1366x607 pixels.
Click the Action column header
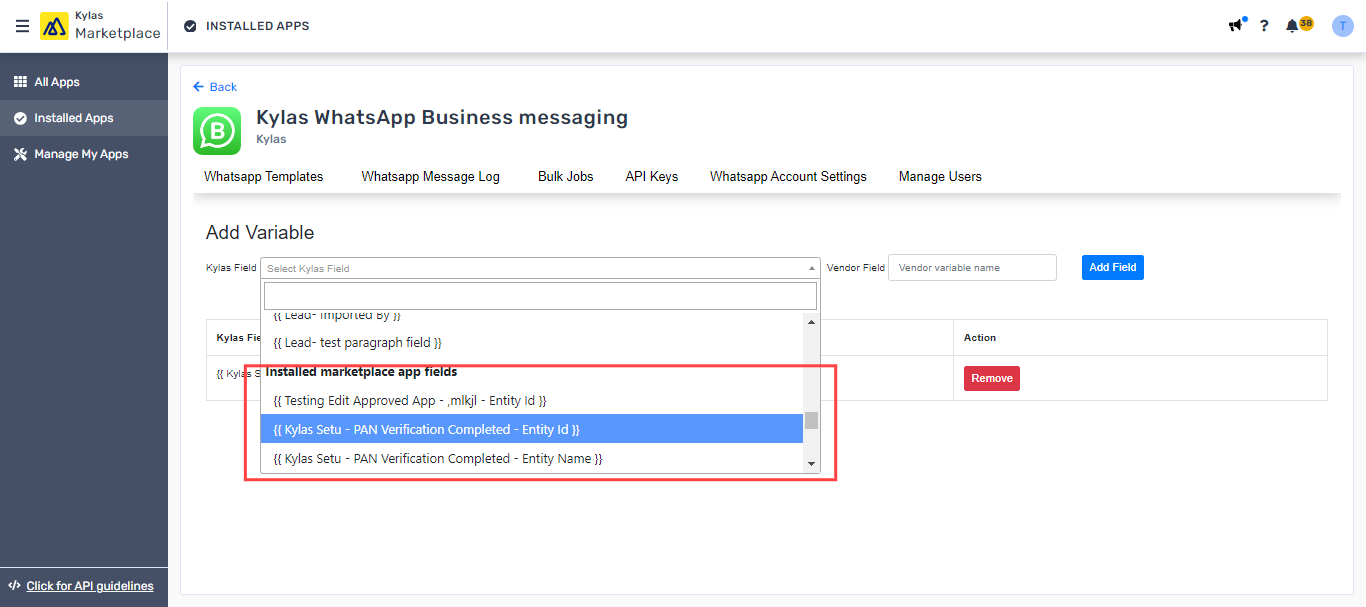(980, 338)
